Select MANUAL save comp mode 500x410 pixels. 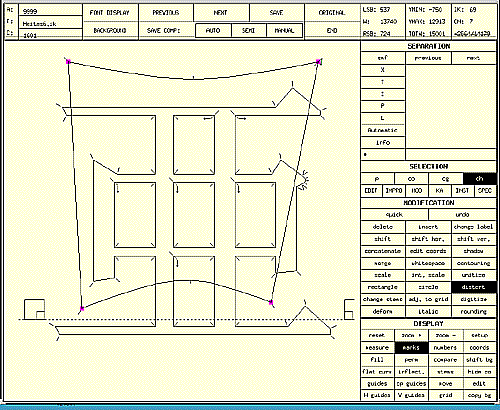coord(284,30)
